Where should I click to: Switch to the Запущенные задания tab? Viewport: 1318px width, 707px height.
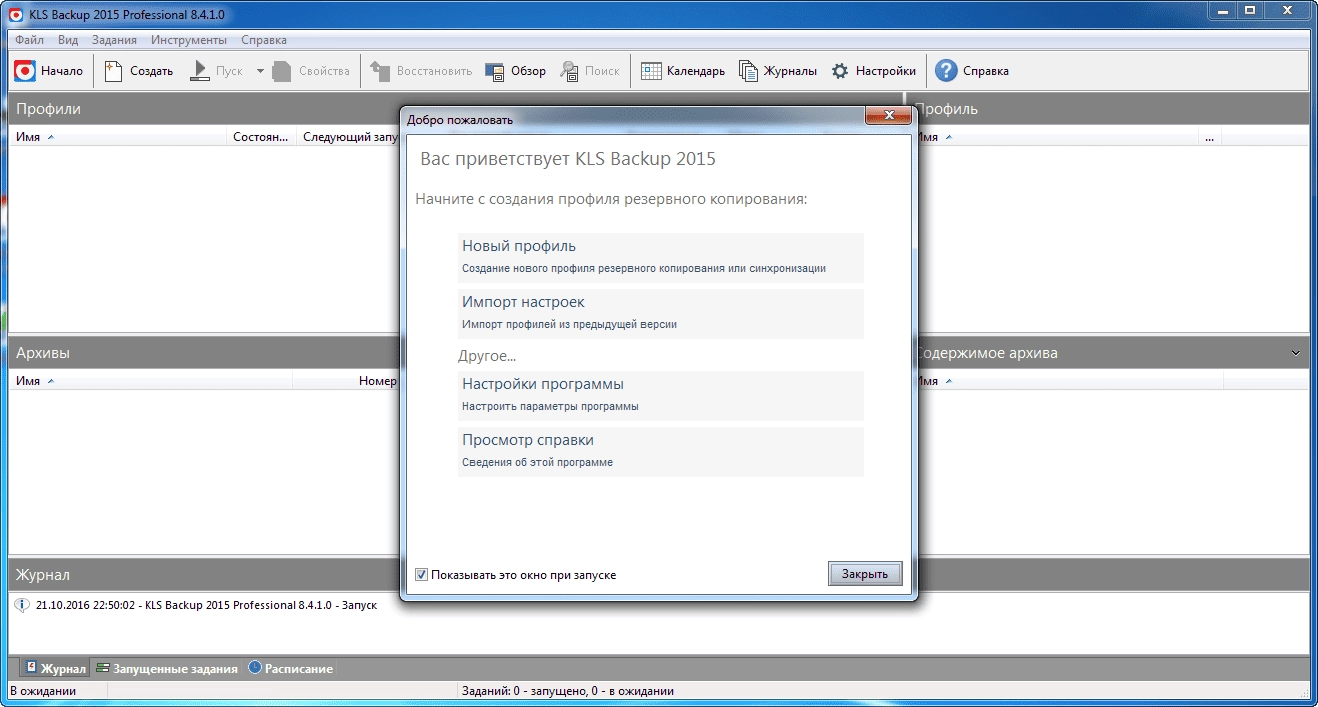pyautogui.click(x=167, y=668)
